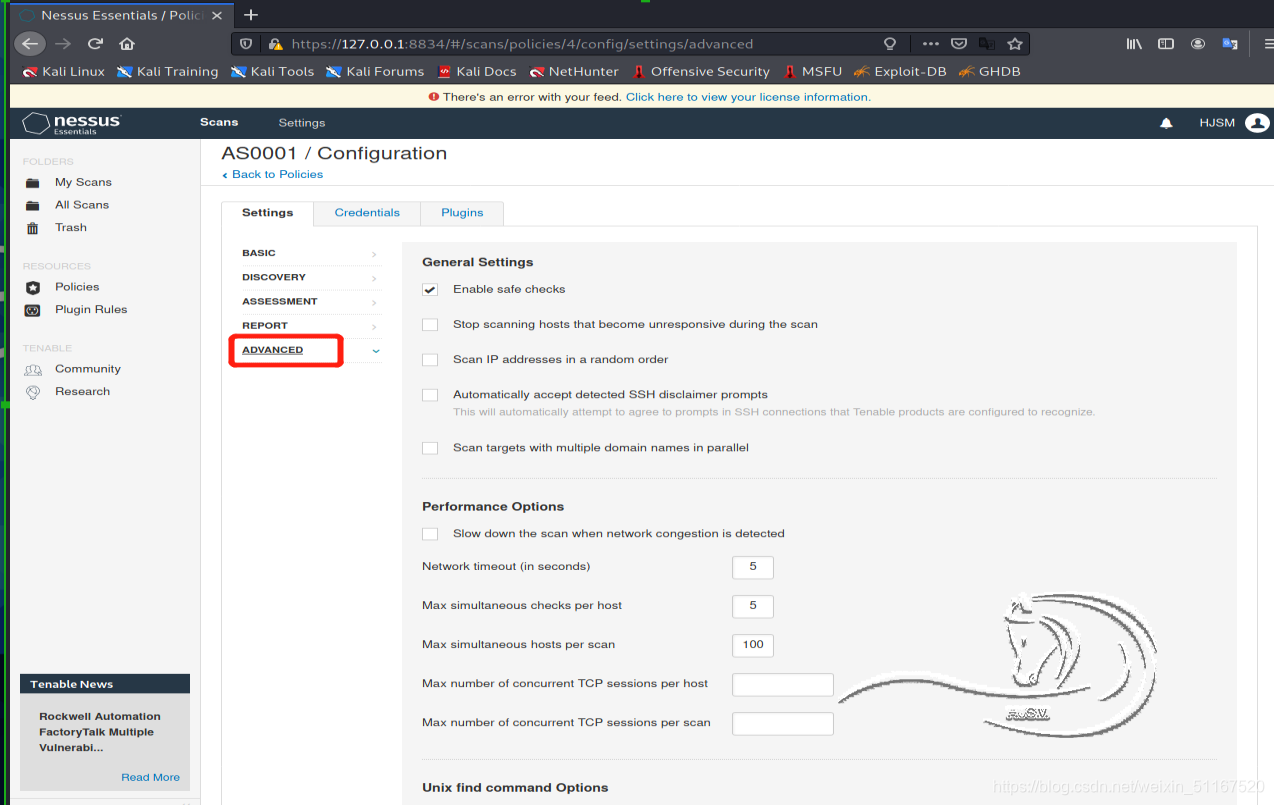
Task: Open the HJSM user profile avatar
Action: 1257,123
